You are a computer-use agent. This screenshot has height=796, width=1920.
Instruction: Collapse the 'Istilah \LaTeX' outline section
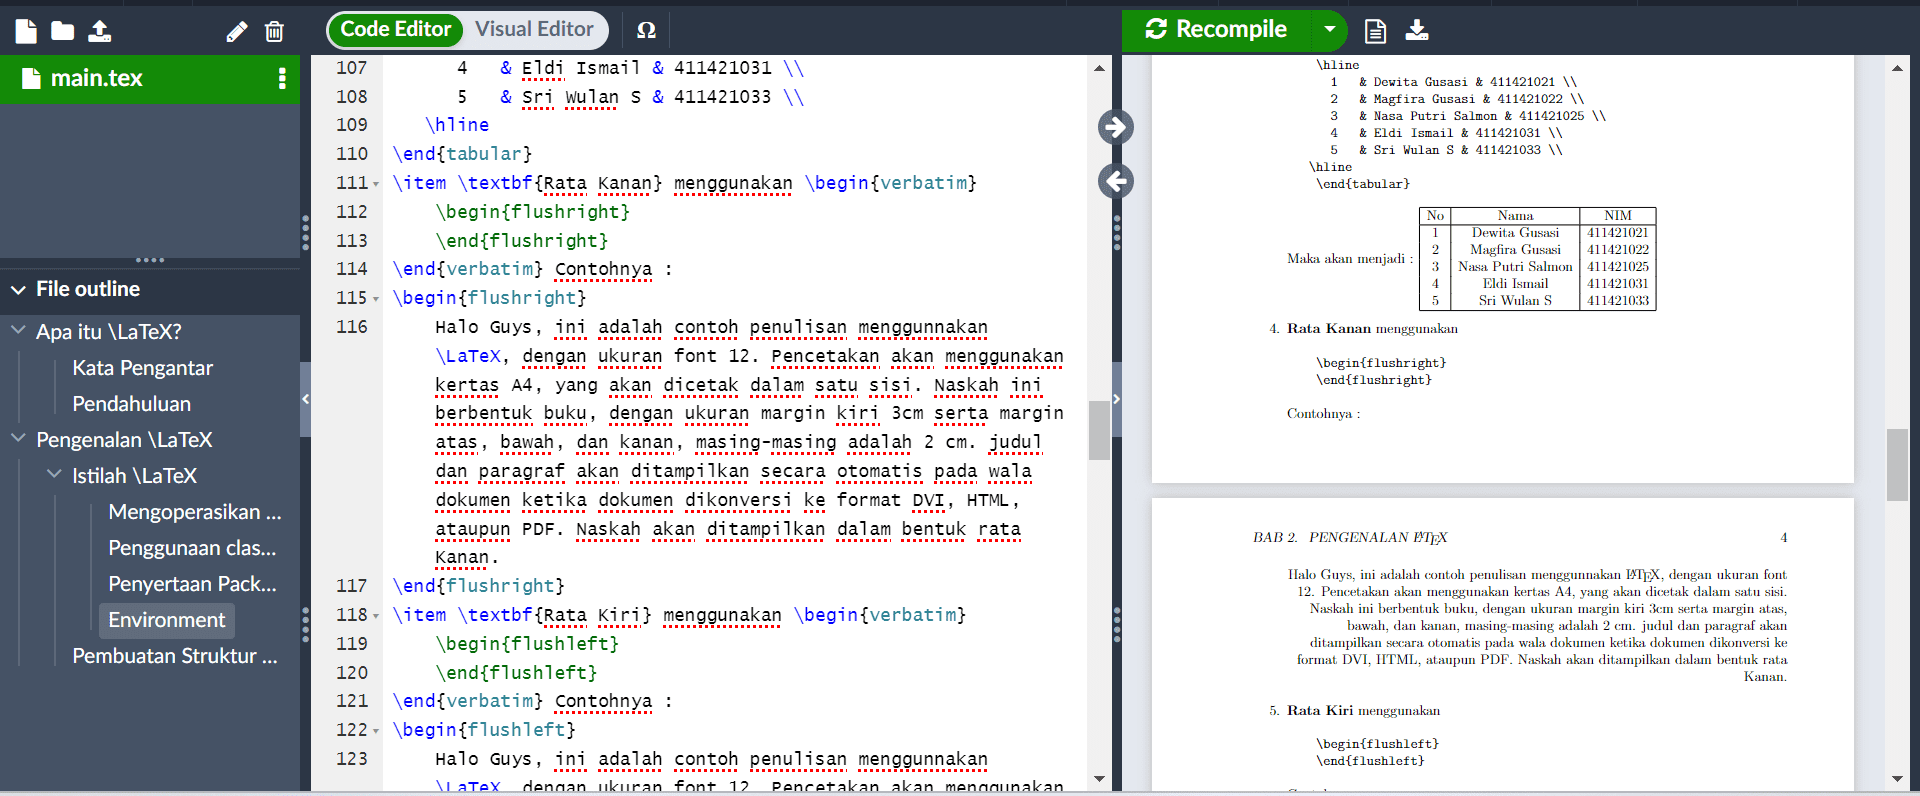(54, 474)
